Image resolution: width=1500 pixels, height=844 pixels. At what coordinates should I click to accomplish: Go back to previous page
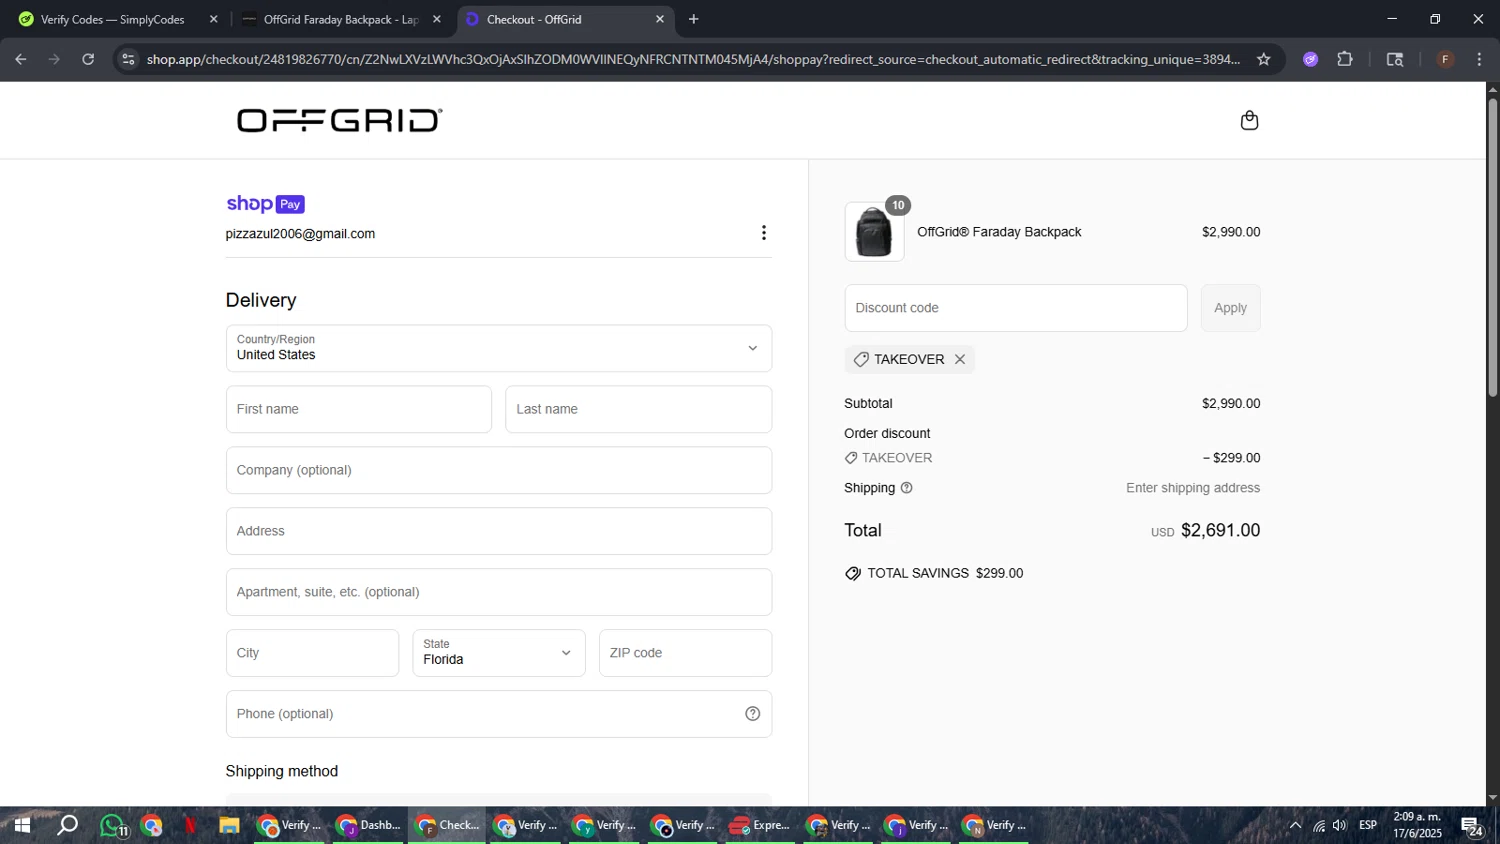click(x=21, y=59)
